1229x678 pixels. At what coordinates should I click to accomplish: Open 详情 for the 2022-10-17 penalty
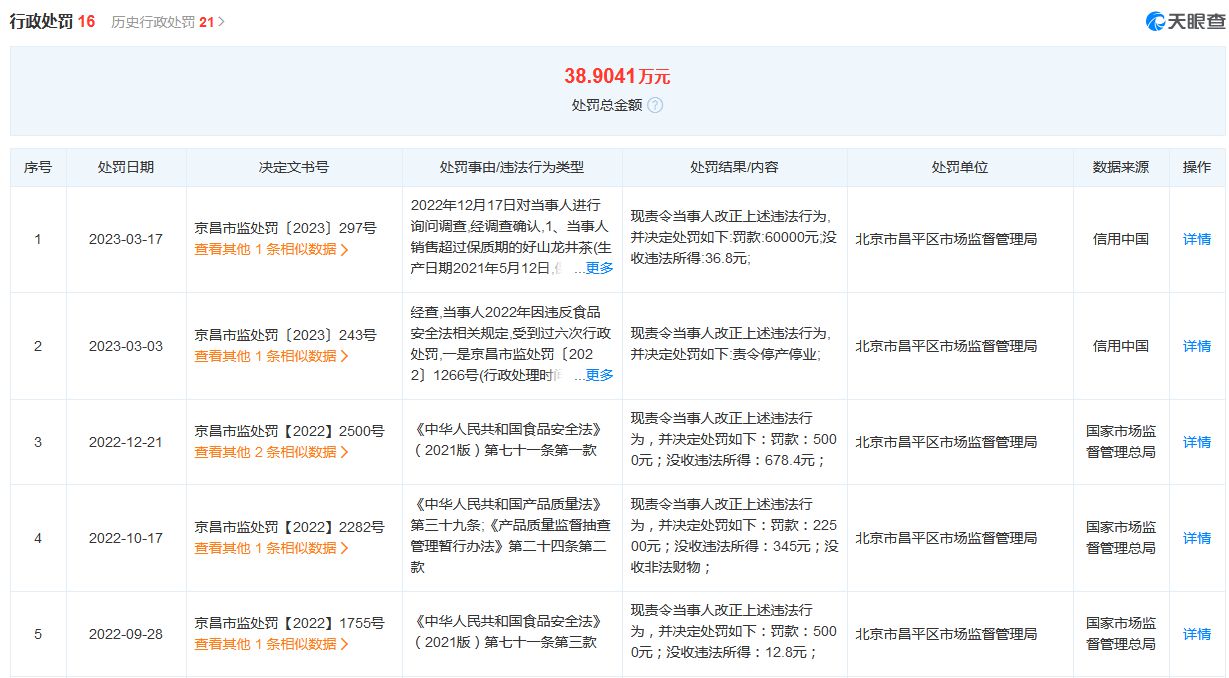[1196, 538]
